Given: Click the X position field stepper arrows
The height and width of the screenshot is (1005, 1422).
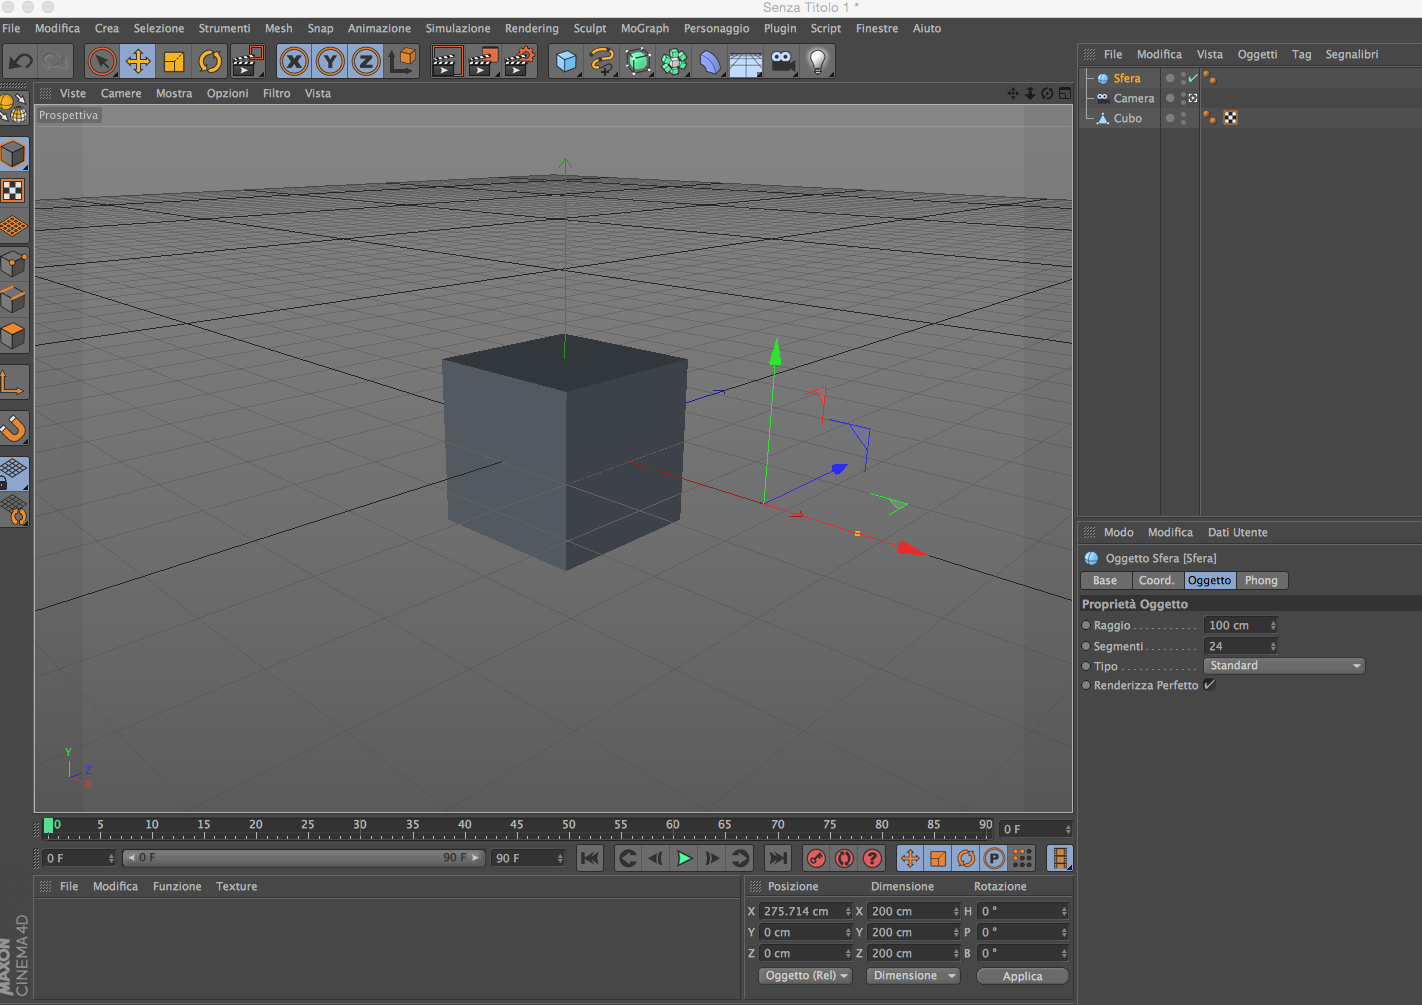Looking at the screenshot, I should [x=848, y=912].
